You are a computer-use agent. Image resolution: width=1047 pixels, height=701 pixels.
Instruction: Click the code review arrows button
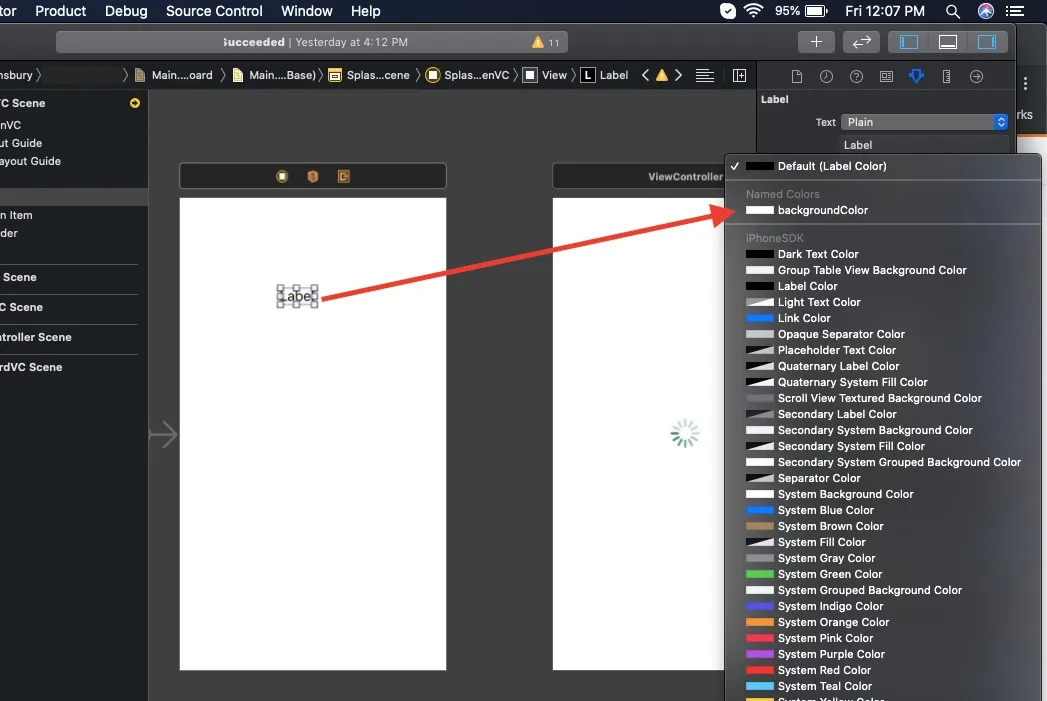860,42
